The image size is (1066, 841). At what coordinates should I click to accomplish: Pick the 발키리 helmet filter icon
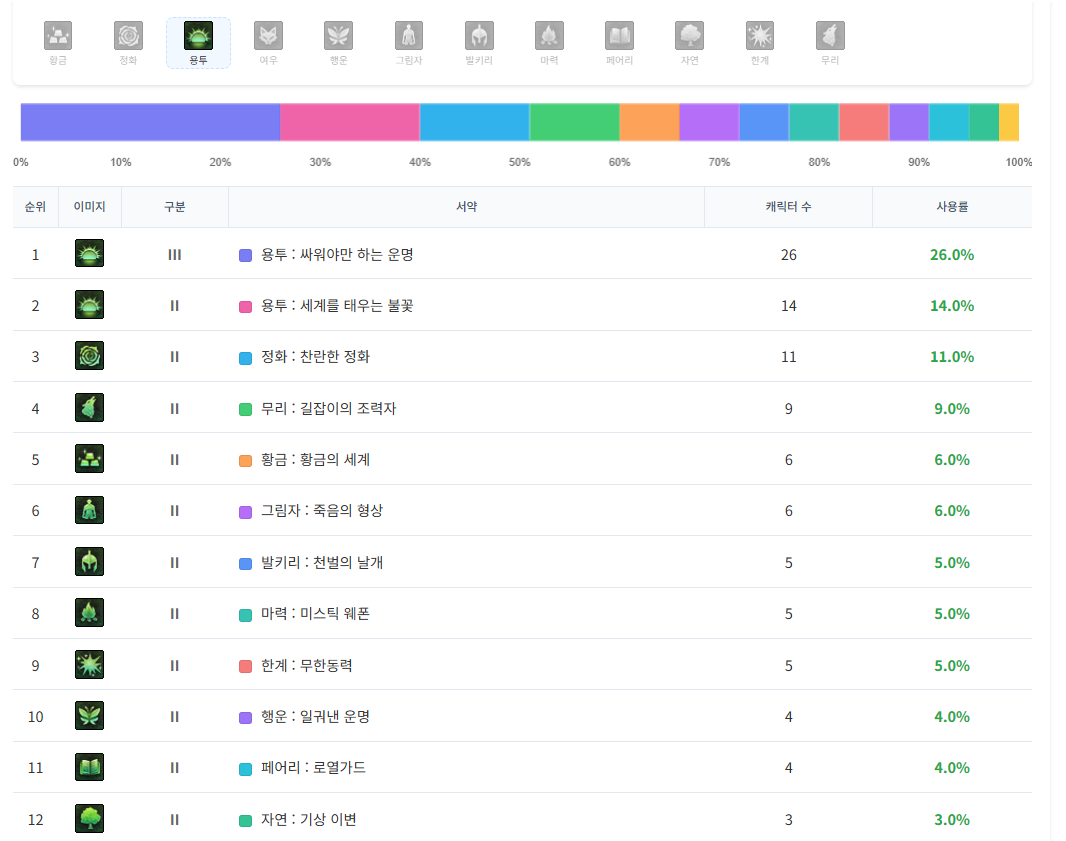[x=479, y=37]
